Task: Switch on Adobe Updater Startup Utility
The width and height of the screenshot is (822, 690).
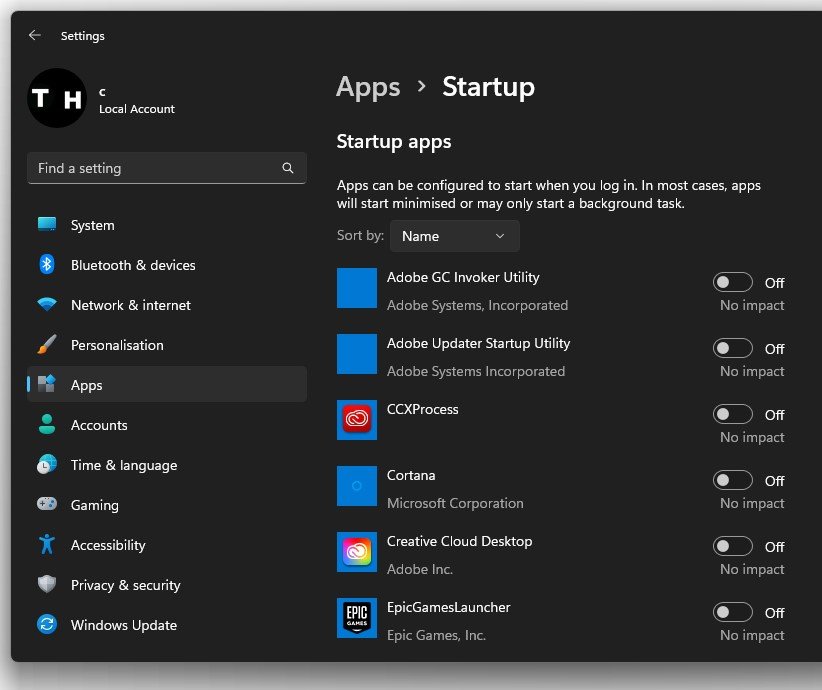Action: [733, 349]
